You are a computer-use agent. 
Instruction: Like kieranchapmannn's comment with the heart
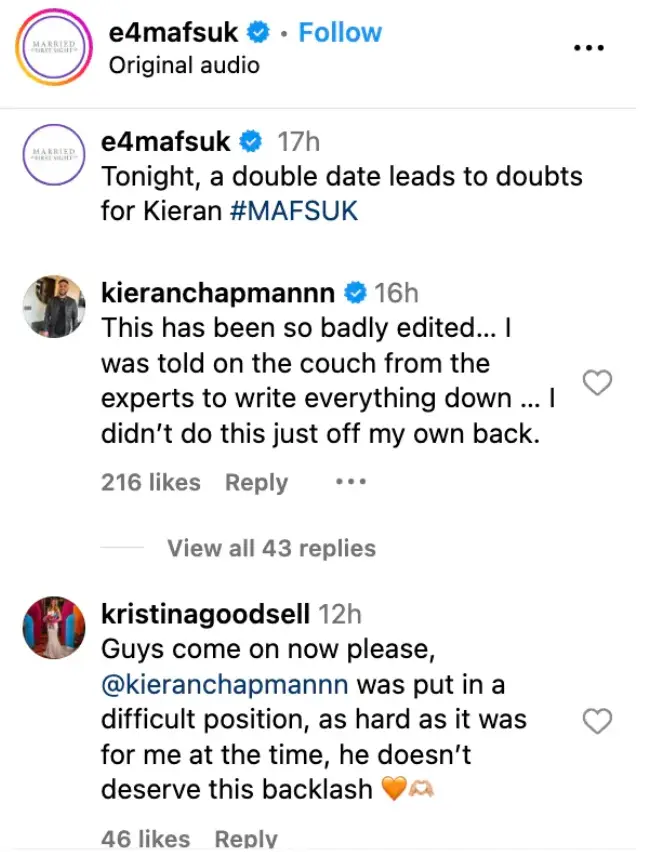(x=598, y=382)
